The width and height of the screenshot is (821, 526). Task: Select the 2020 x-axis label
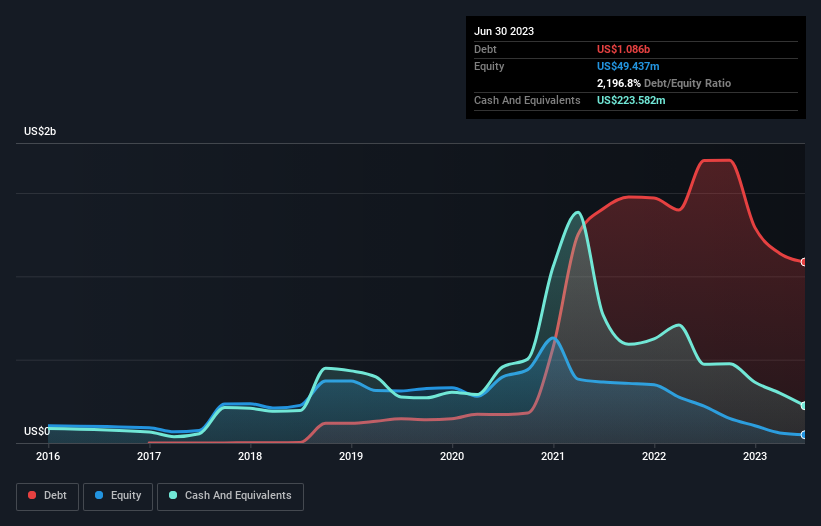tap(452, 456)
